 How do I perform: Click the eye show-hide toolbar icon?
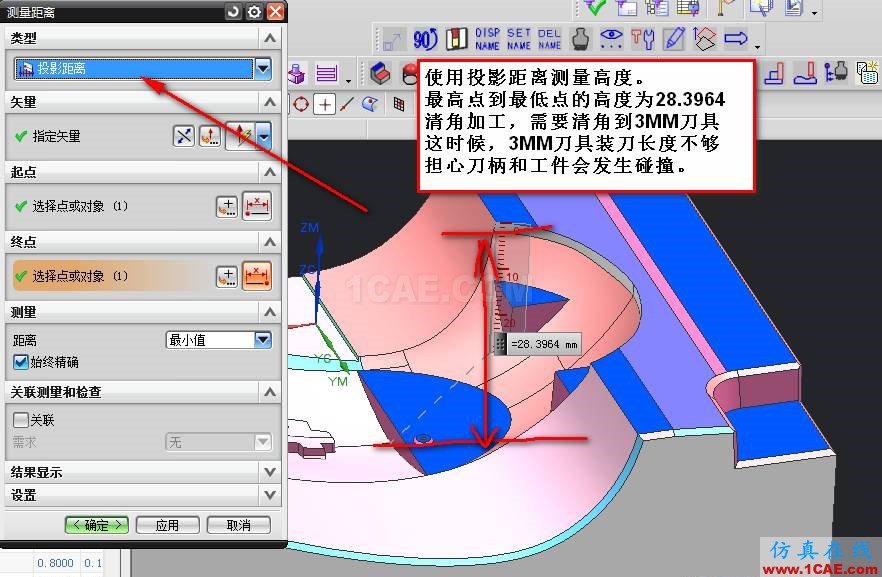pyautogui.click(x=611, y=39)
